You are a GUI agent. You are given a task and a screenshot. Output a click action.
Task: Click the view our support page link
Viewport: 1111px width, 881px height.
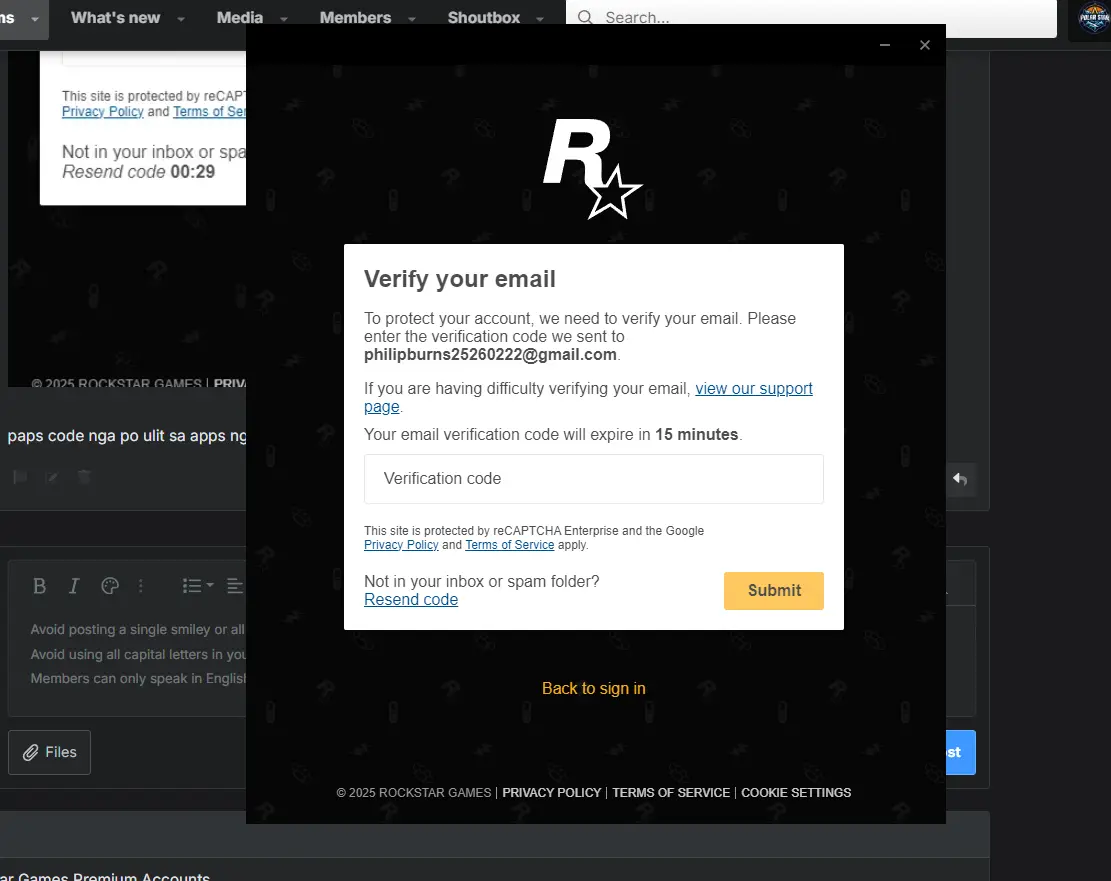[x=753, y=388]
